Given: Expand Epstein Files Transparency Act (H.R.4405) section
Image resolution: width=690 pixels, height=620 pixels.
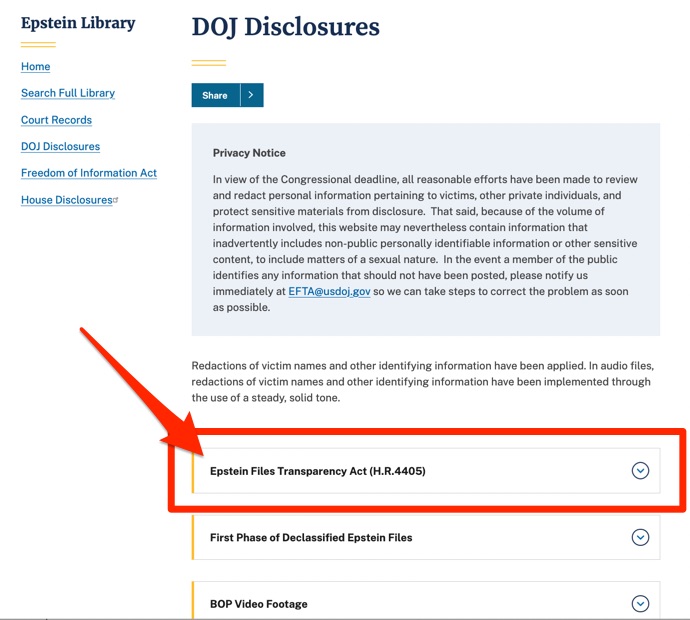Looking at the screenshot, I should (318, 471).
